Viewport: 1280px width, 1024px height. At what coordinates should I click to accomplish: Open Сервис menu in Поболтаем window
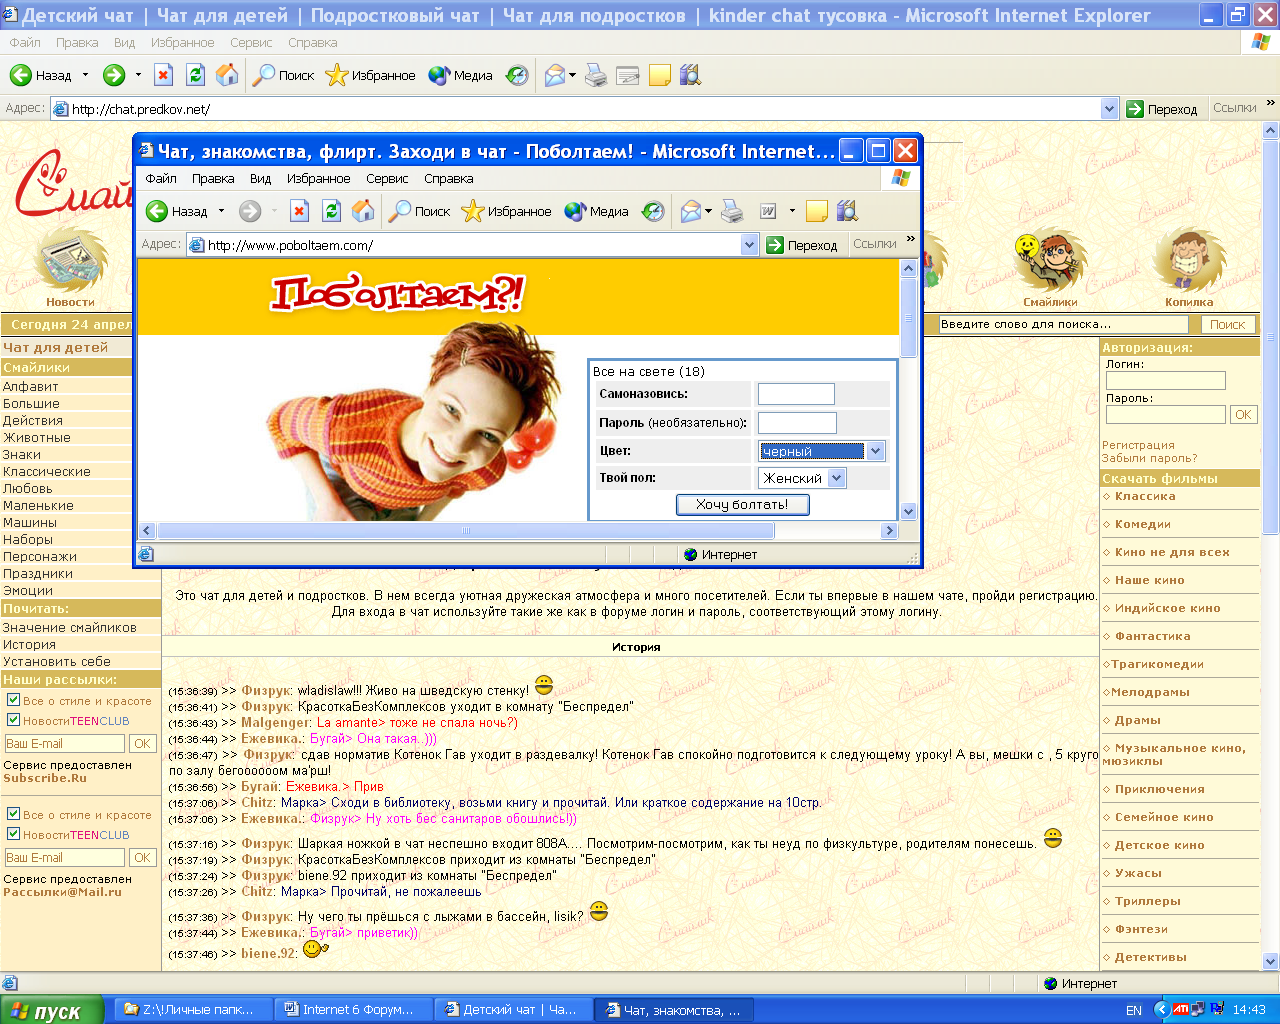tap(387, 178)
